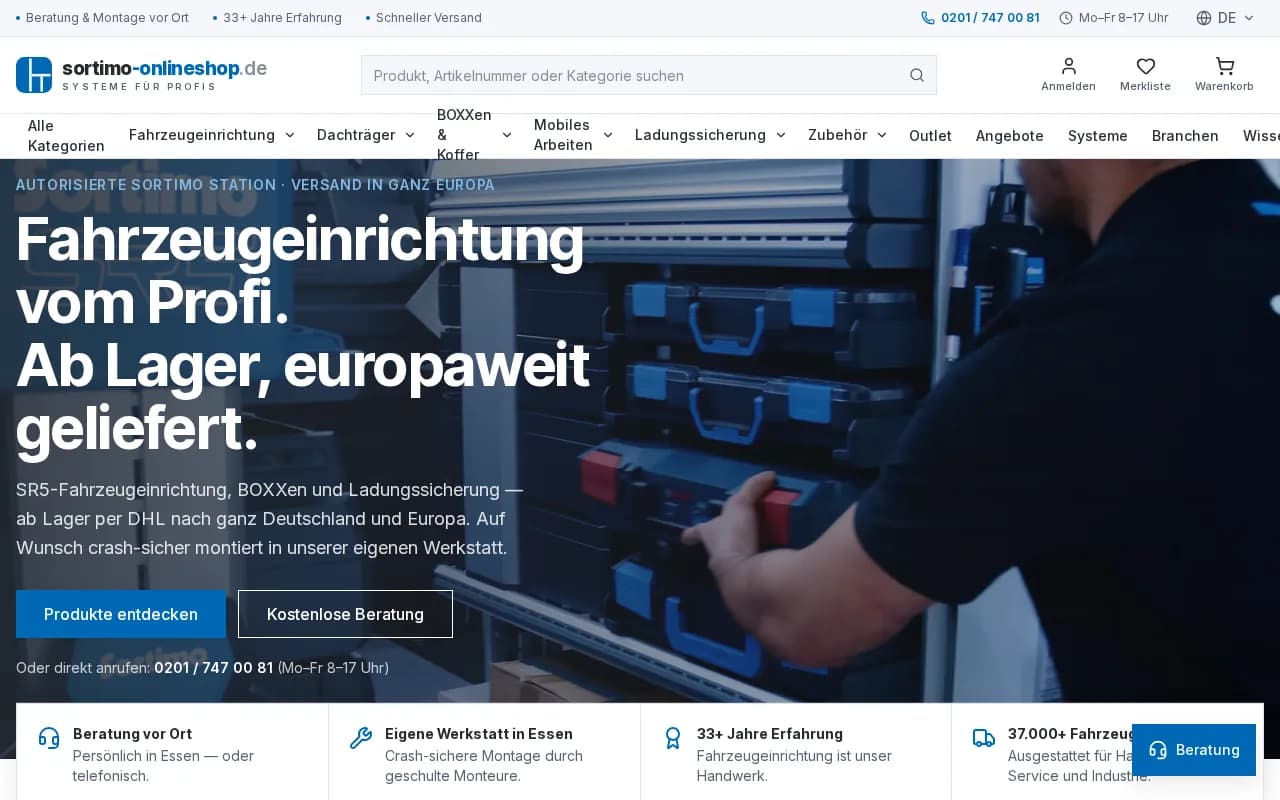Click the 'Autorisierte Sortimo Station' tagline
Screen dimensions: 1280x800
(x=146, y=185)
